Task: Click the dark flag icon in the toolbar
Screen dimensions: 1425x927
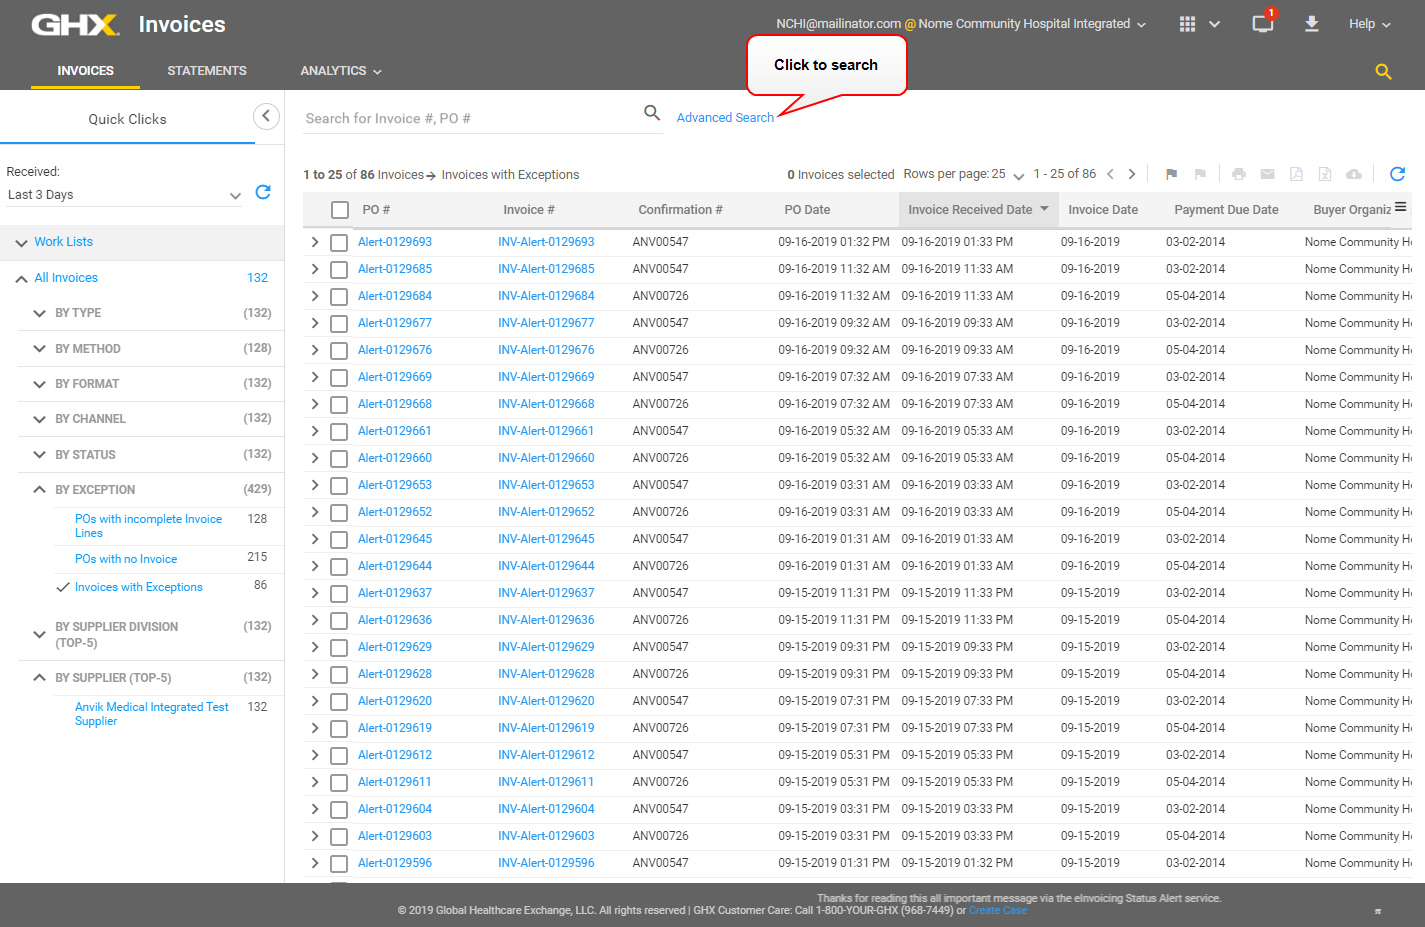Action: pos(1171,174)
